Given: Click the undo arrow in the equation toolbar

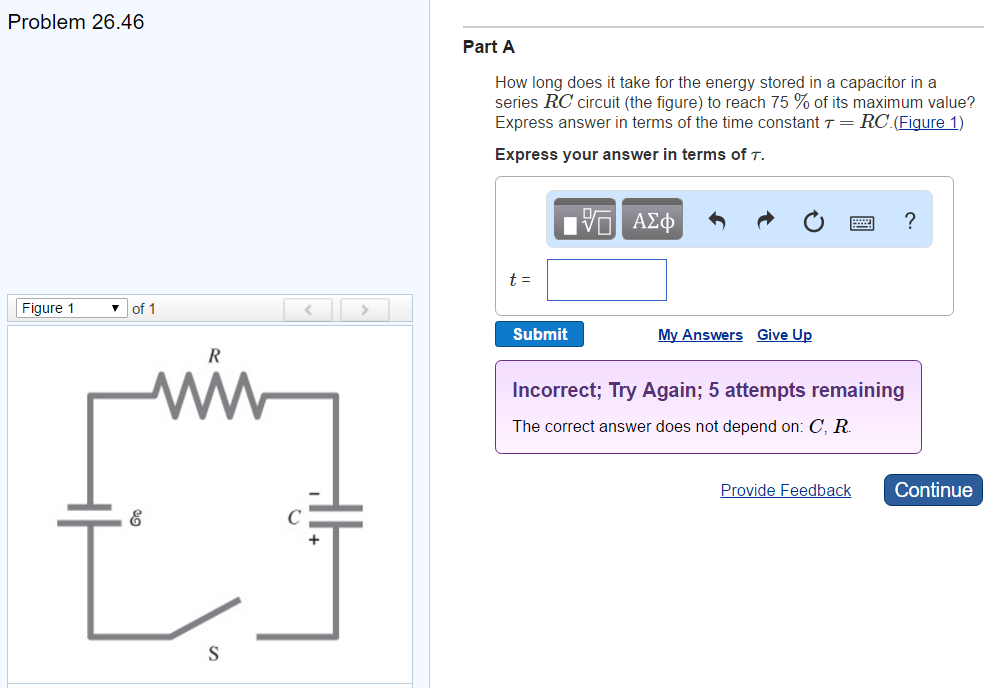Looking at the screenshot, I should coord(717,220).
